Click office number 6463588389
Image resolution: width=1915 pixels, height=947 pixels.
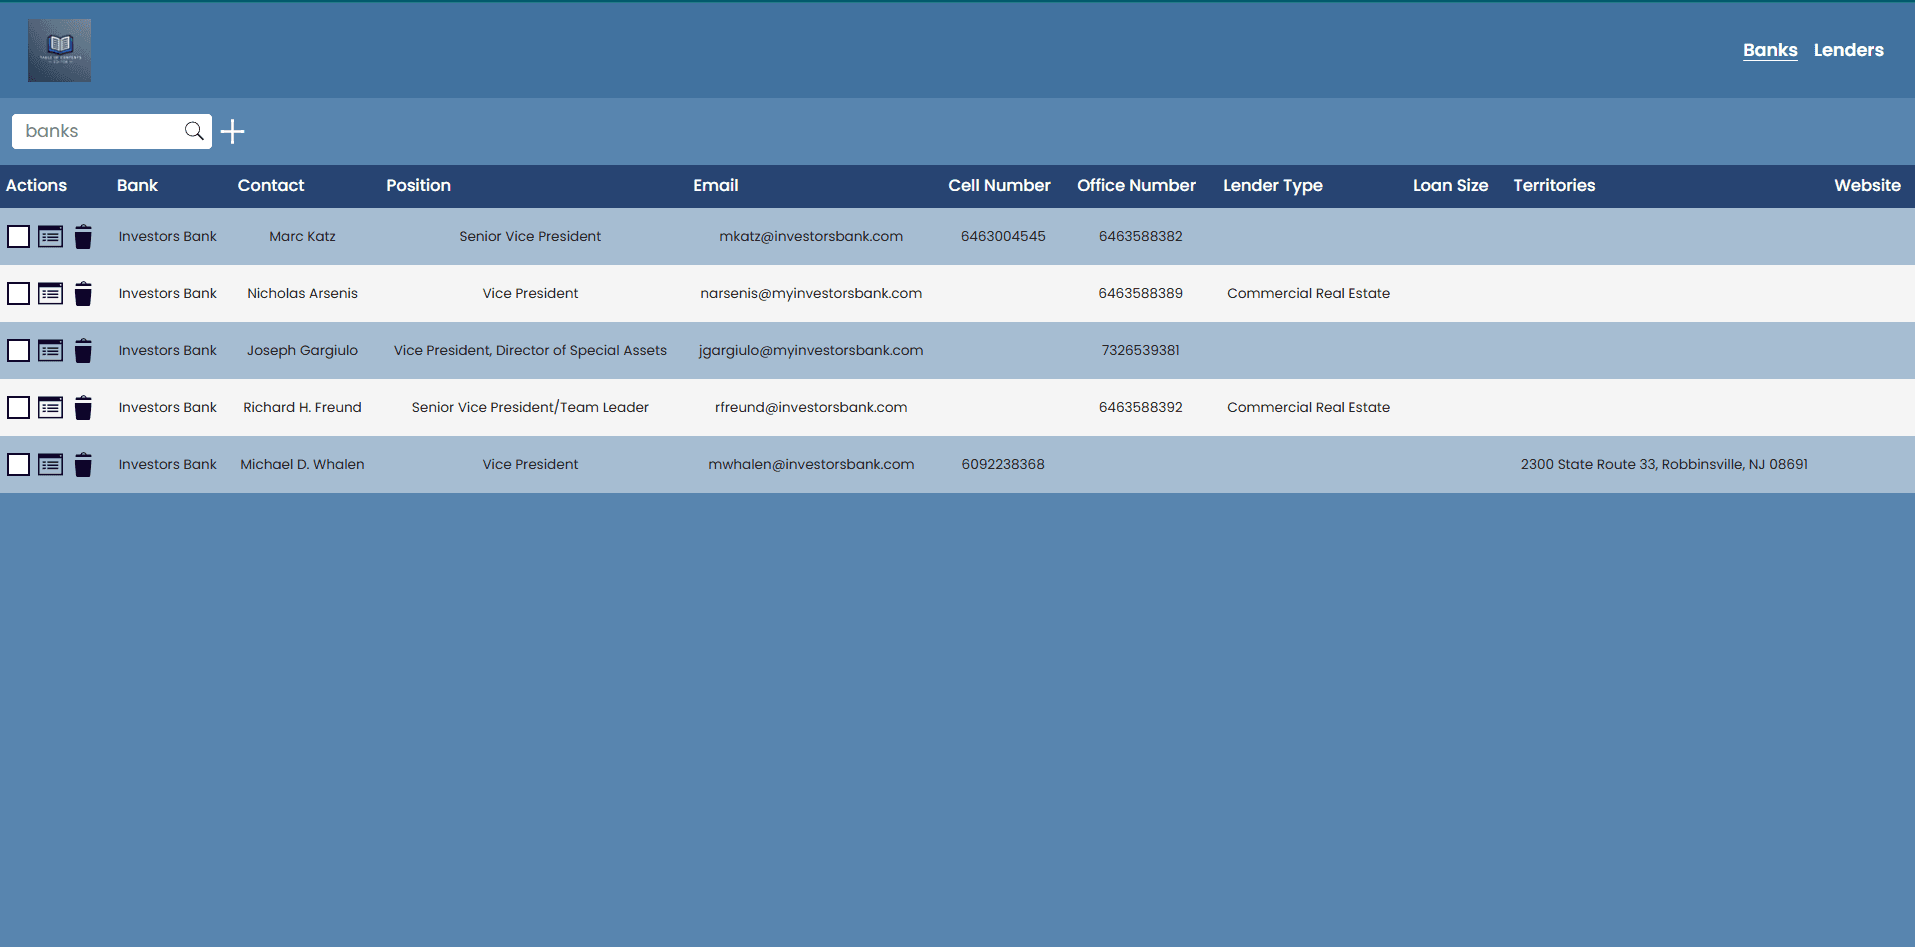1140,293
